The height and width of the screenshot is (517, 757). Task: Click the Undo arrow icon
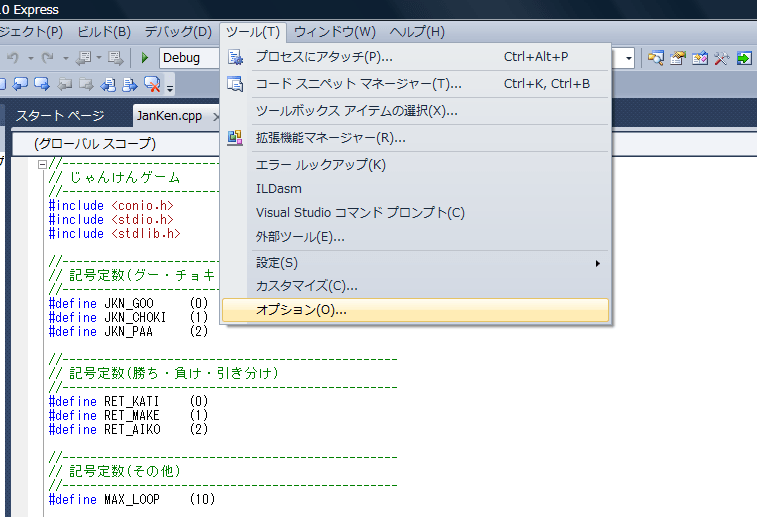point(13,58)
